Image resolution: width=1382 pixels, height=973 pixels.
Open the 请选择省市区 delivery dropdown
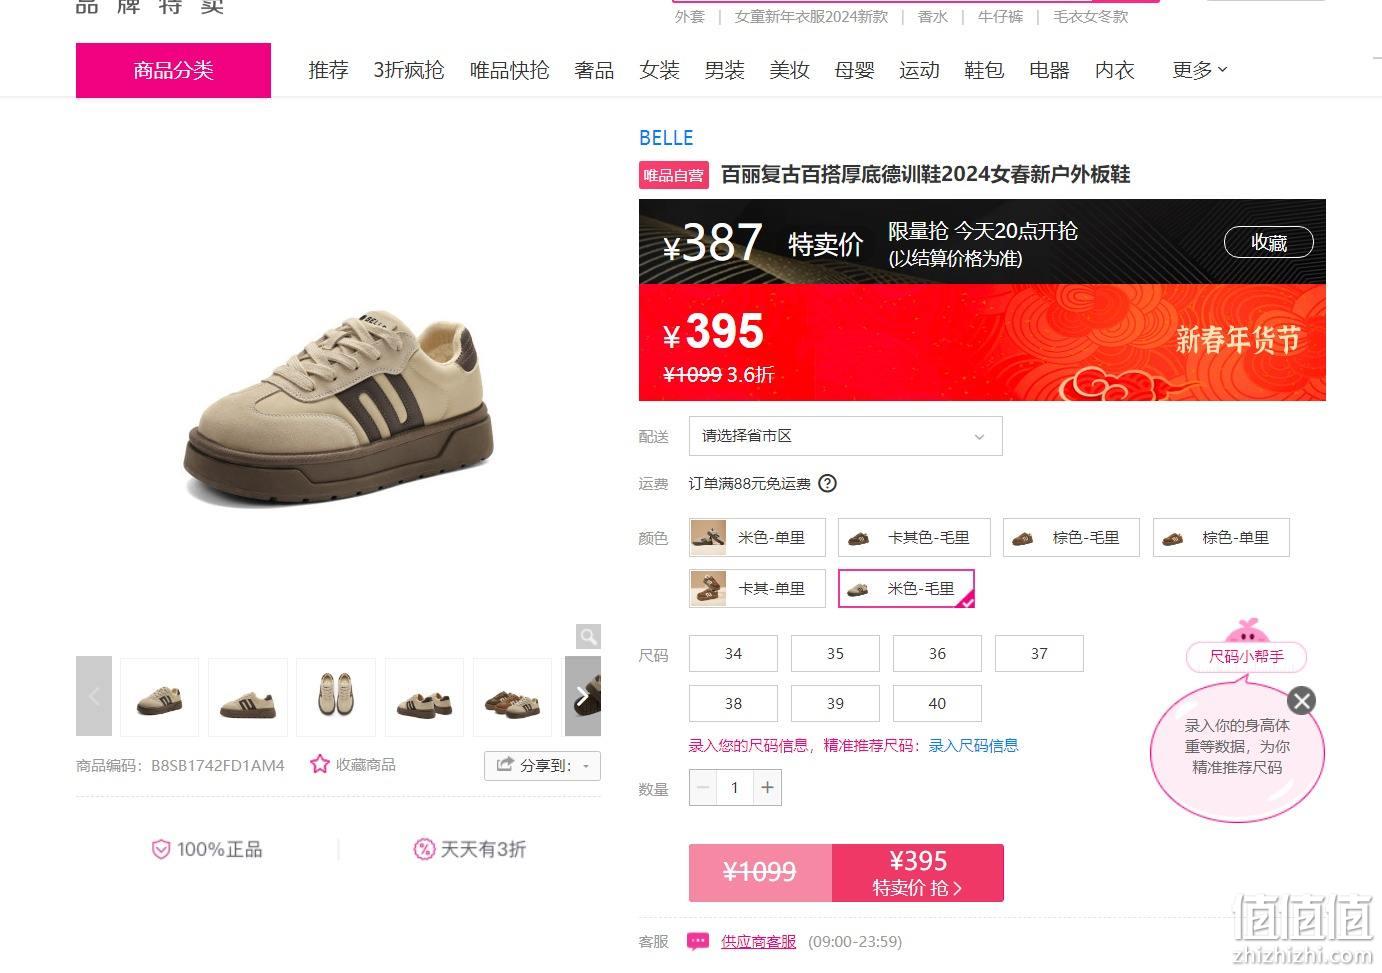pyautogui.click(x=845, y=436)
